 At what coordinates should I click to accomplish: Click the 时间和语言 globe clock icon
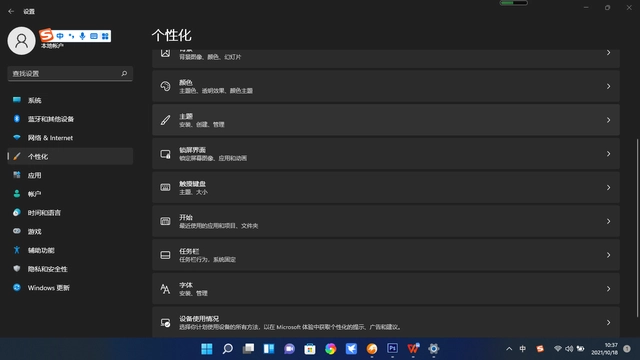[x=17, y=212]
